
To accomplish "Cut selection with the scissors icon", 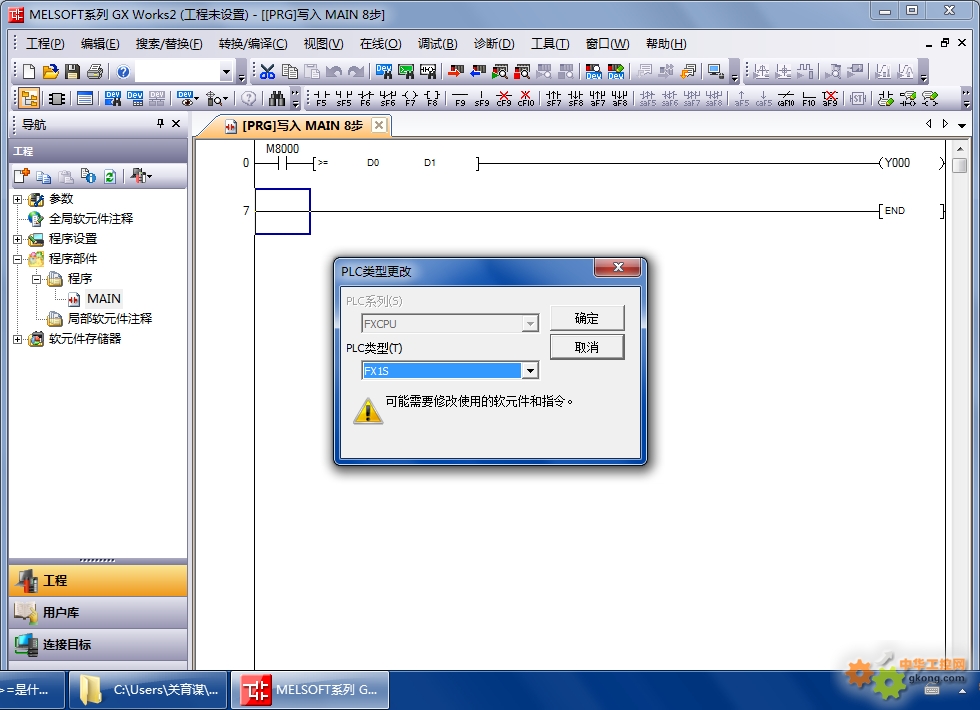I will (268, 72).
